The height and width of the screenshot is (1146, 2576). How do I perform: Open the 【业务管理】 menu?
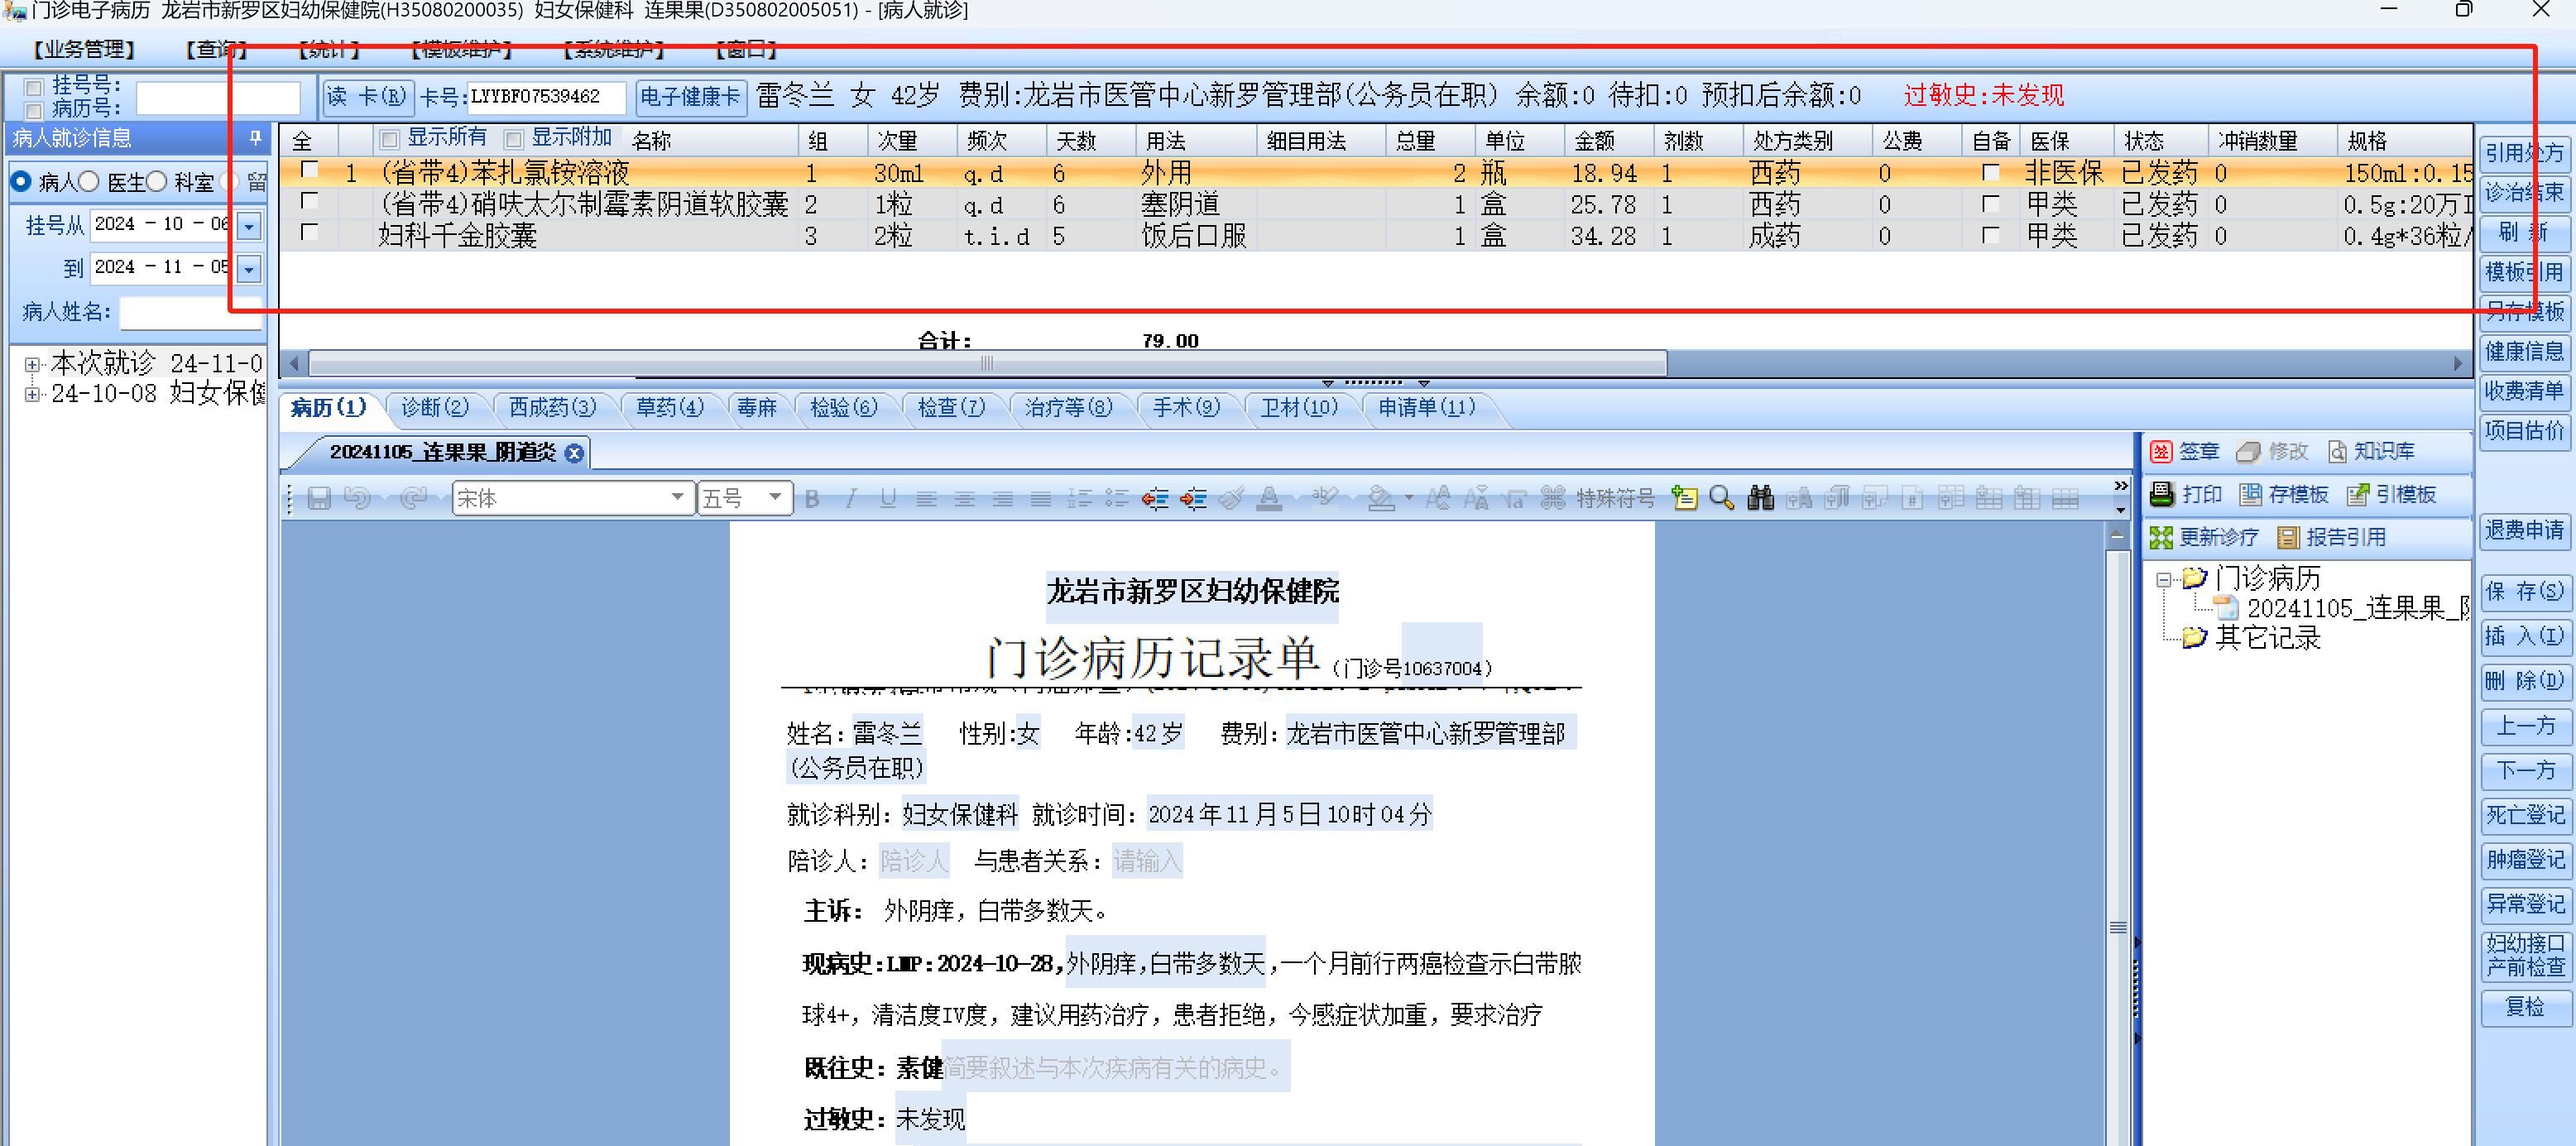83,48
